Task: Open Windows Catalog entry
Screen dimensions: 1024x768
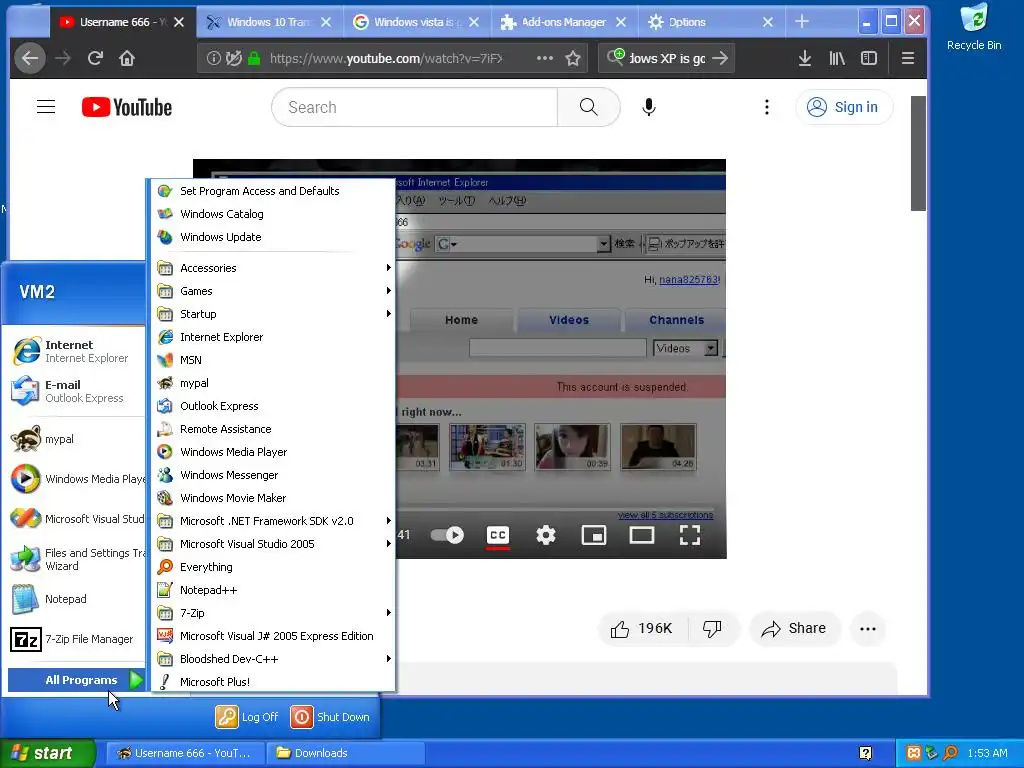Action: coord(274,214)
